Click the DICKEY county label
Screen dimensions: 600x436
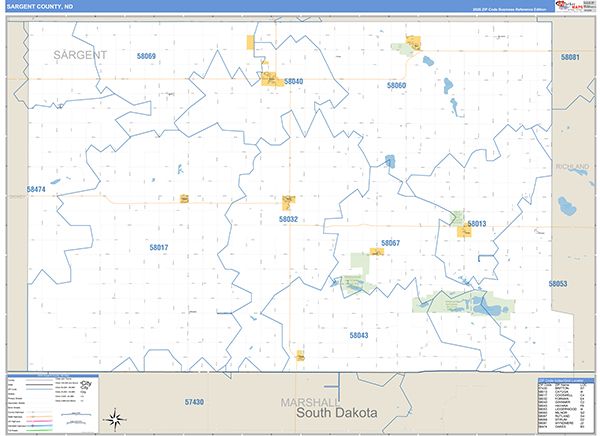(17, 196)
